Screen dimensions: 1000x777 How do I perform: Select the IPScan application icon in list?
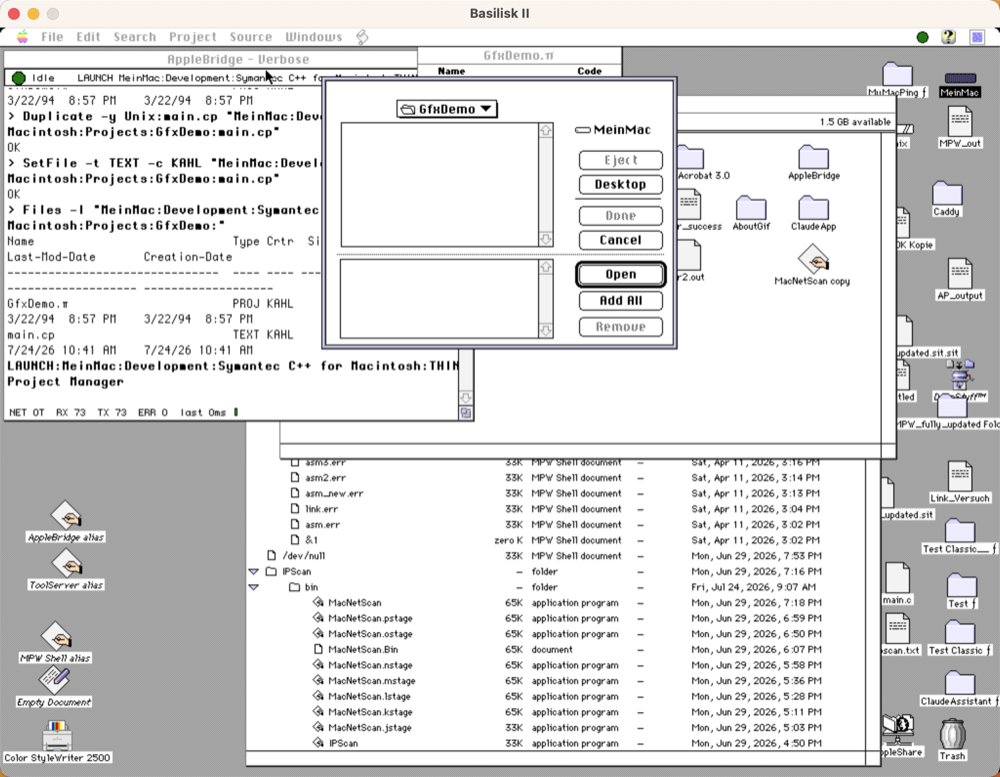pyautogui.click(x=318, y=743)
